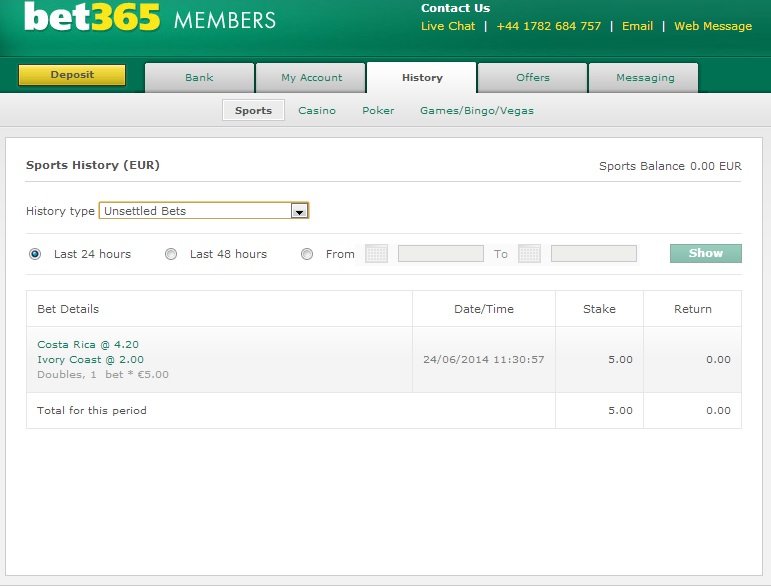The image size is (771, 587).
Task: Open the Bank tab
Action: click(199, 78)
